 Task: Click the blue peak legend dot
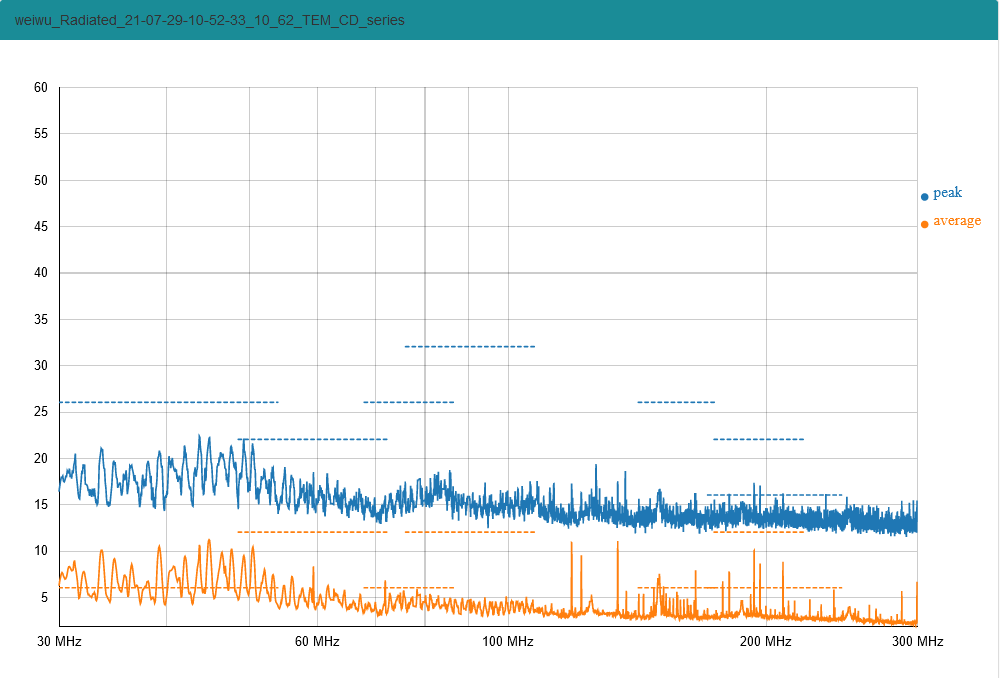(924, 197)
